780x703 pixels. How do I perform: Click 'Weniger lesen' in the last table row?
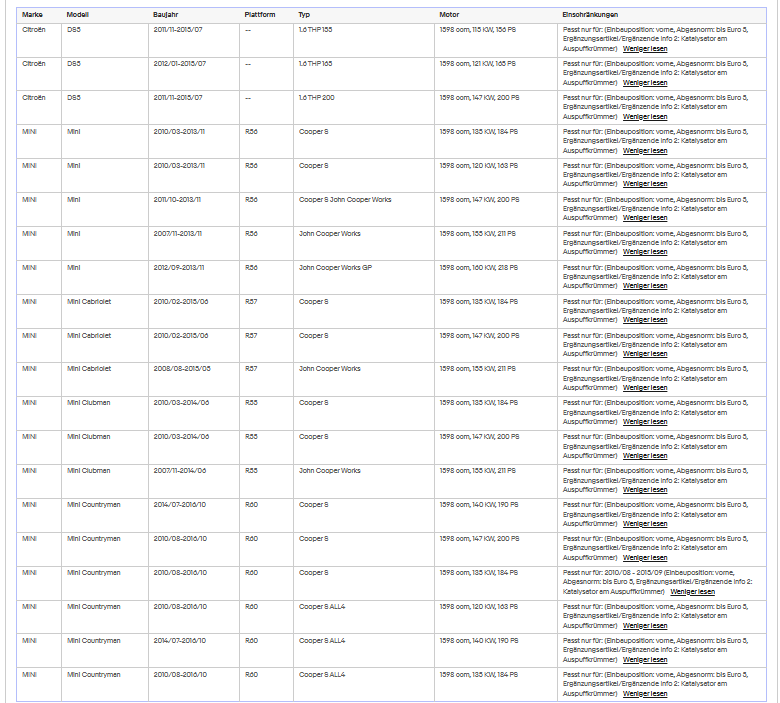[x=645, y=694]
